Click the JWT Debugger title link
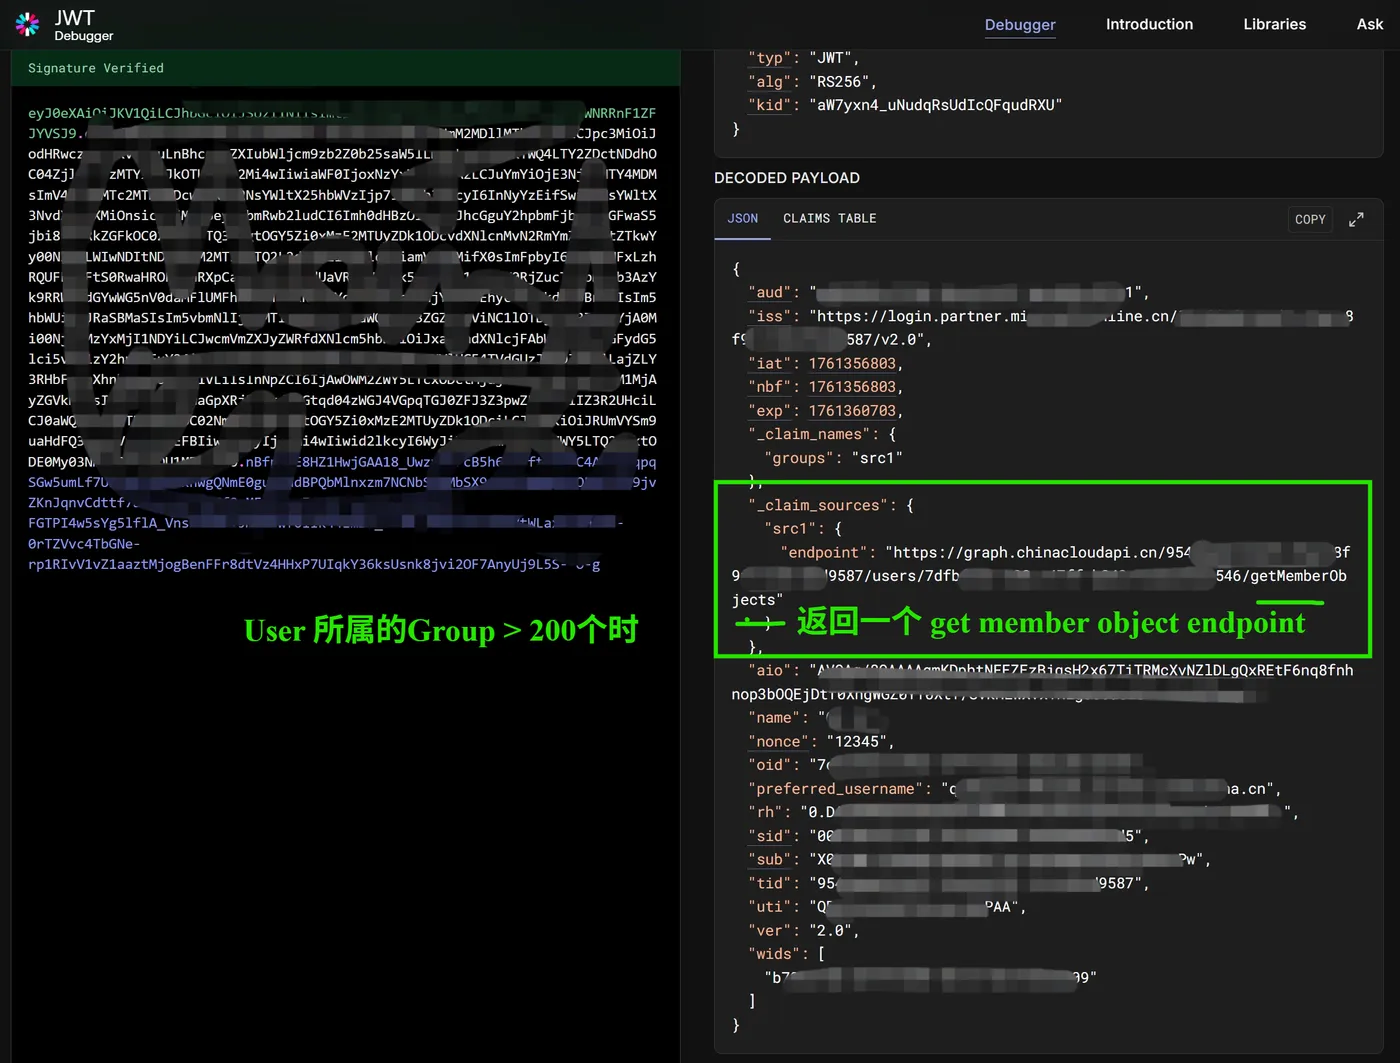The image size is (1400, 1063). point(84,25)
